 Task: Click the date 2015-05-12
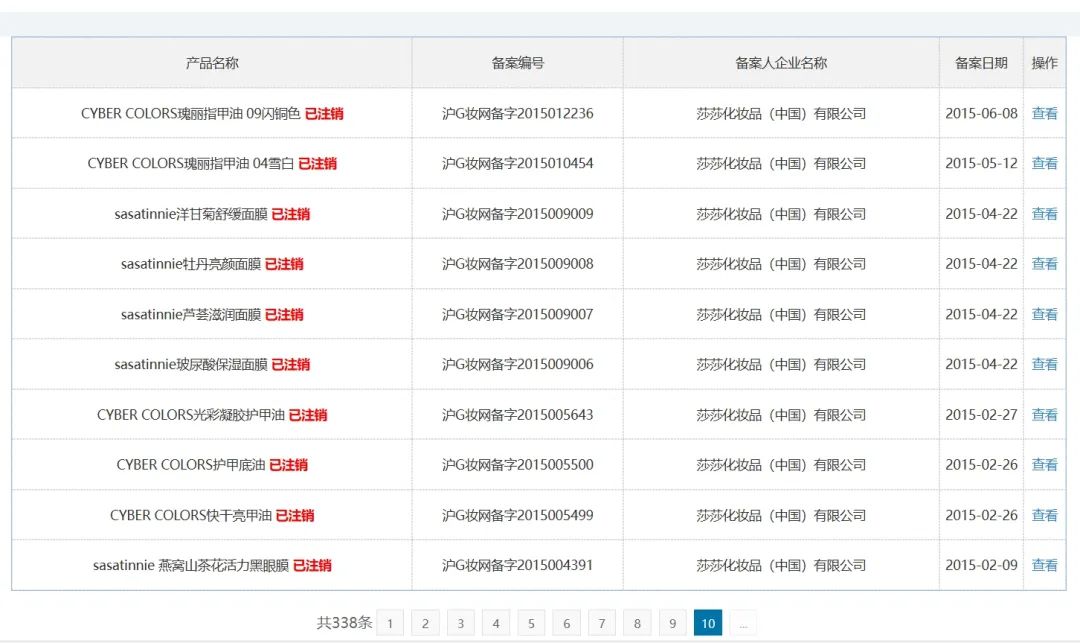click(981, 163)
